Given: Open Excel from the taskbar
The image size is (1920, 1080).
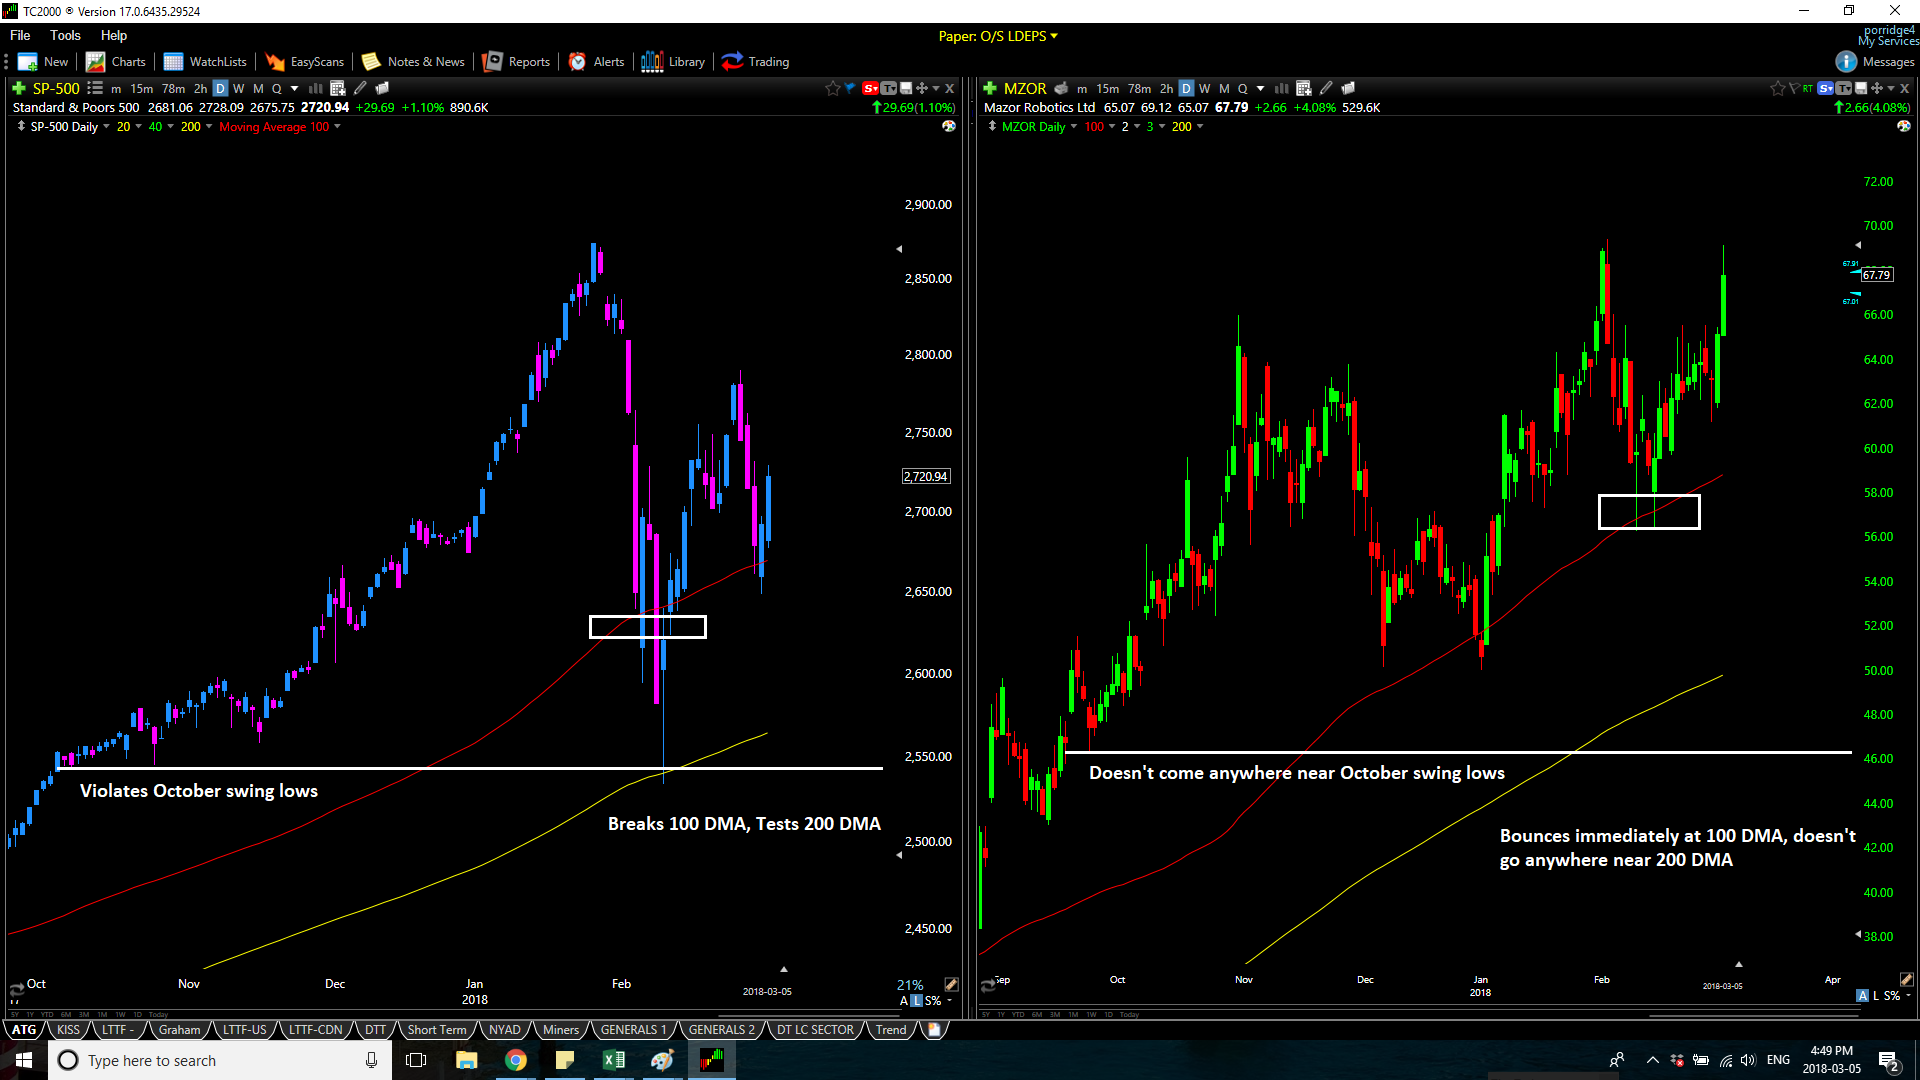Looking at the screenshot, I should pos(613,1060).
